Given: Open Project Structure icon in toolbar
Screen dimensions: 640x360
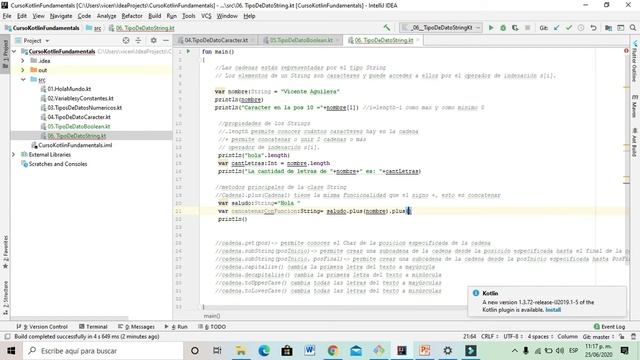Looking at the screenshot, I should (x=608, y=28).
